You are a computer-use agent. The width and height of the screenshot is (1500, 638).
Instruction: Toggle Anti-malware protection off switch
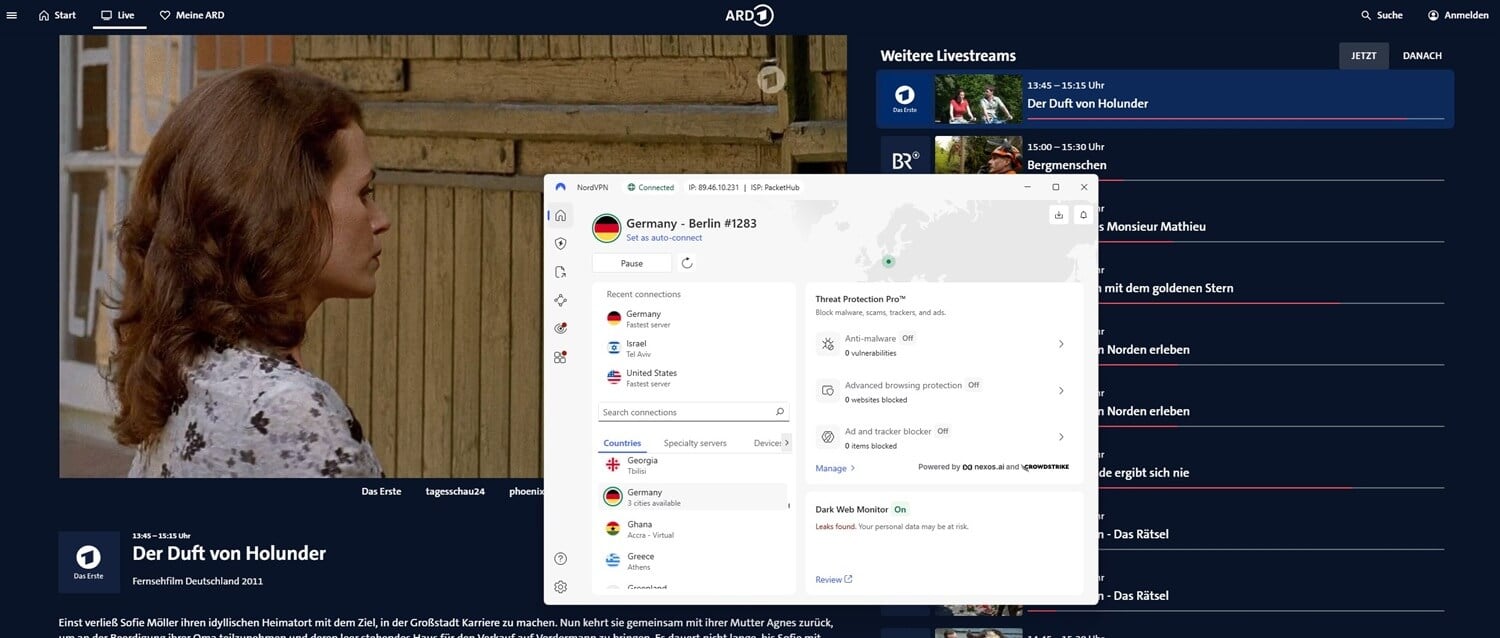pyautogui.click(x=907, y=338)
